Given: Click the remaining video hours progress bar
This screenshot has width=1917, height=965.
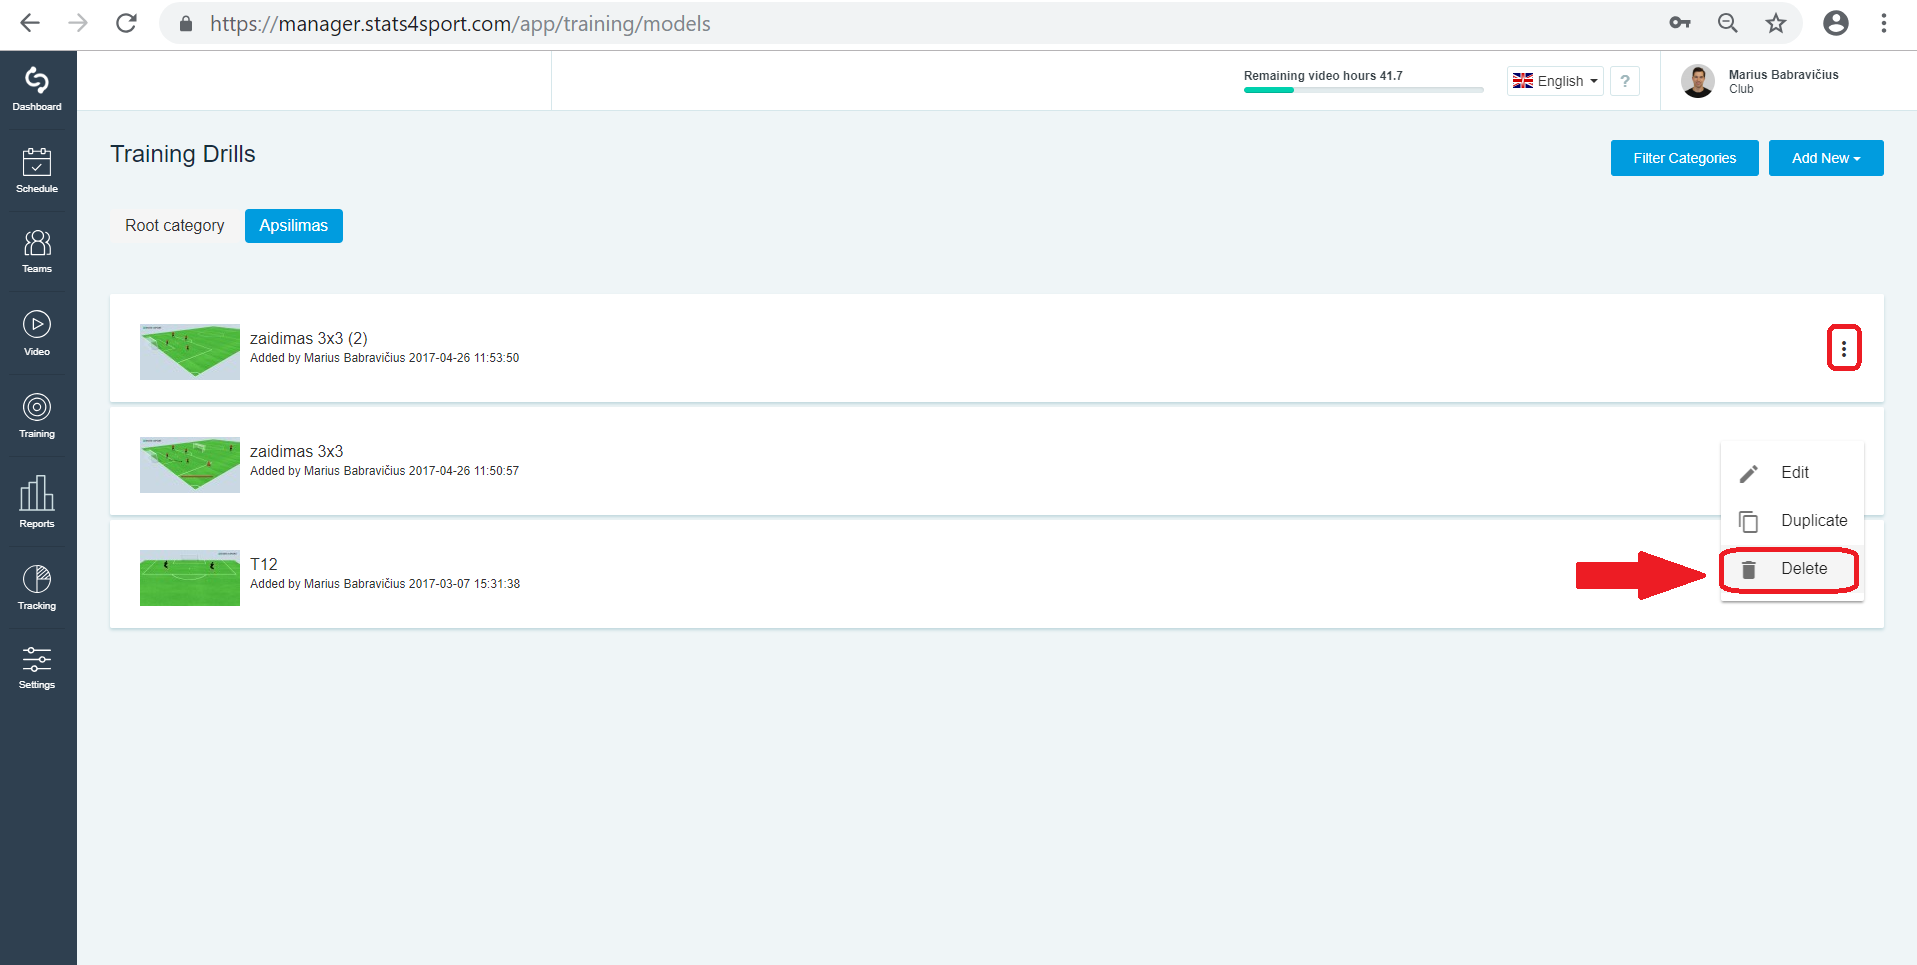Looking at the screenshot, I should pyautogui.click(x=1363, y=90).
